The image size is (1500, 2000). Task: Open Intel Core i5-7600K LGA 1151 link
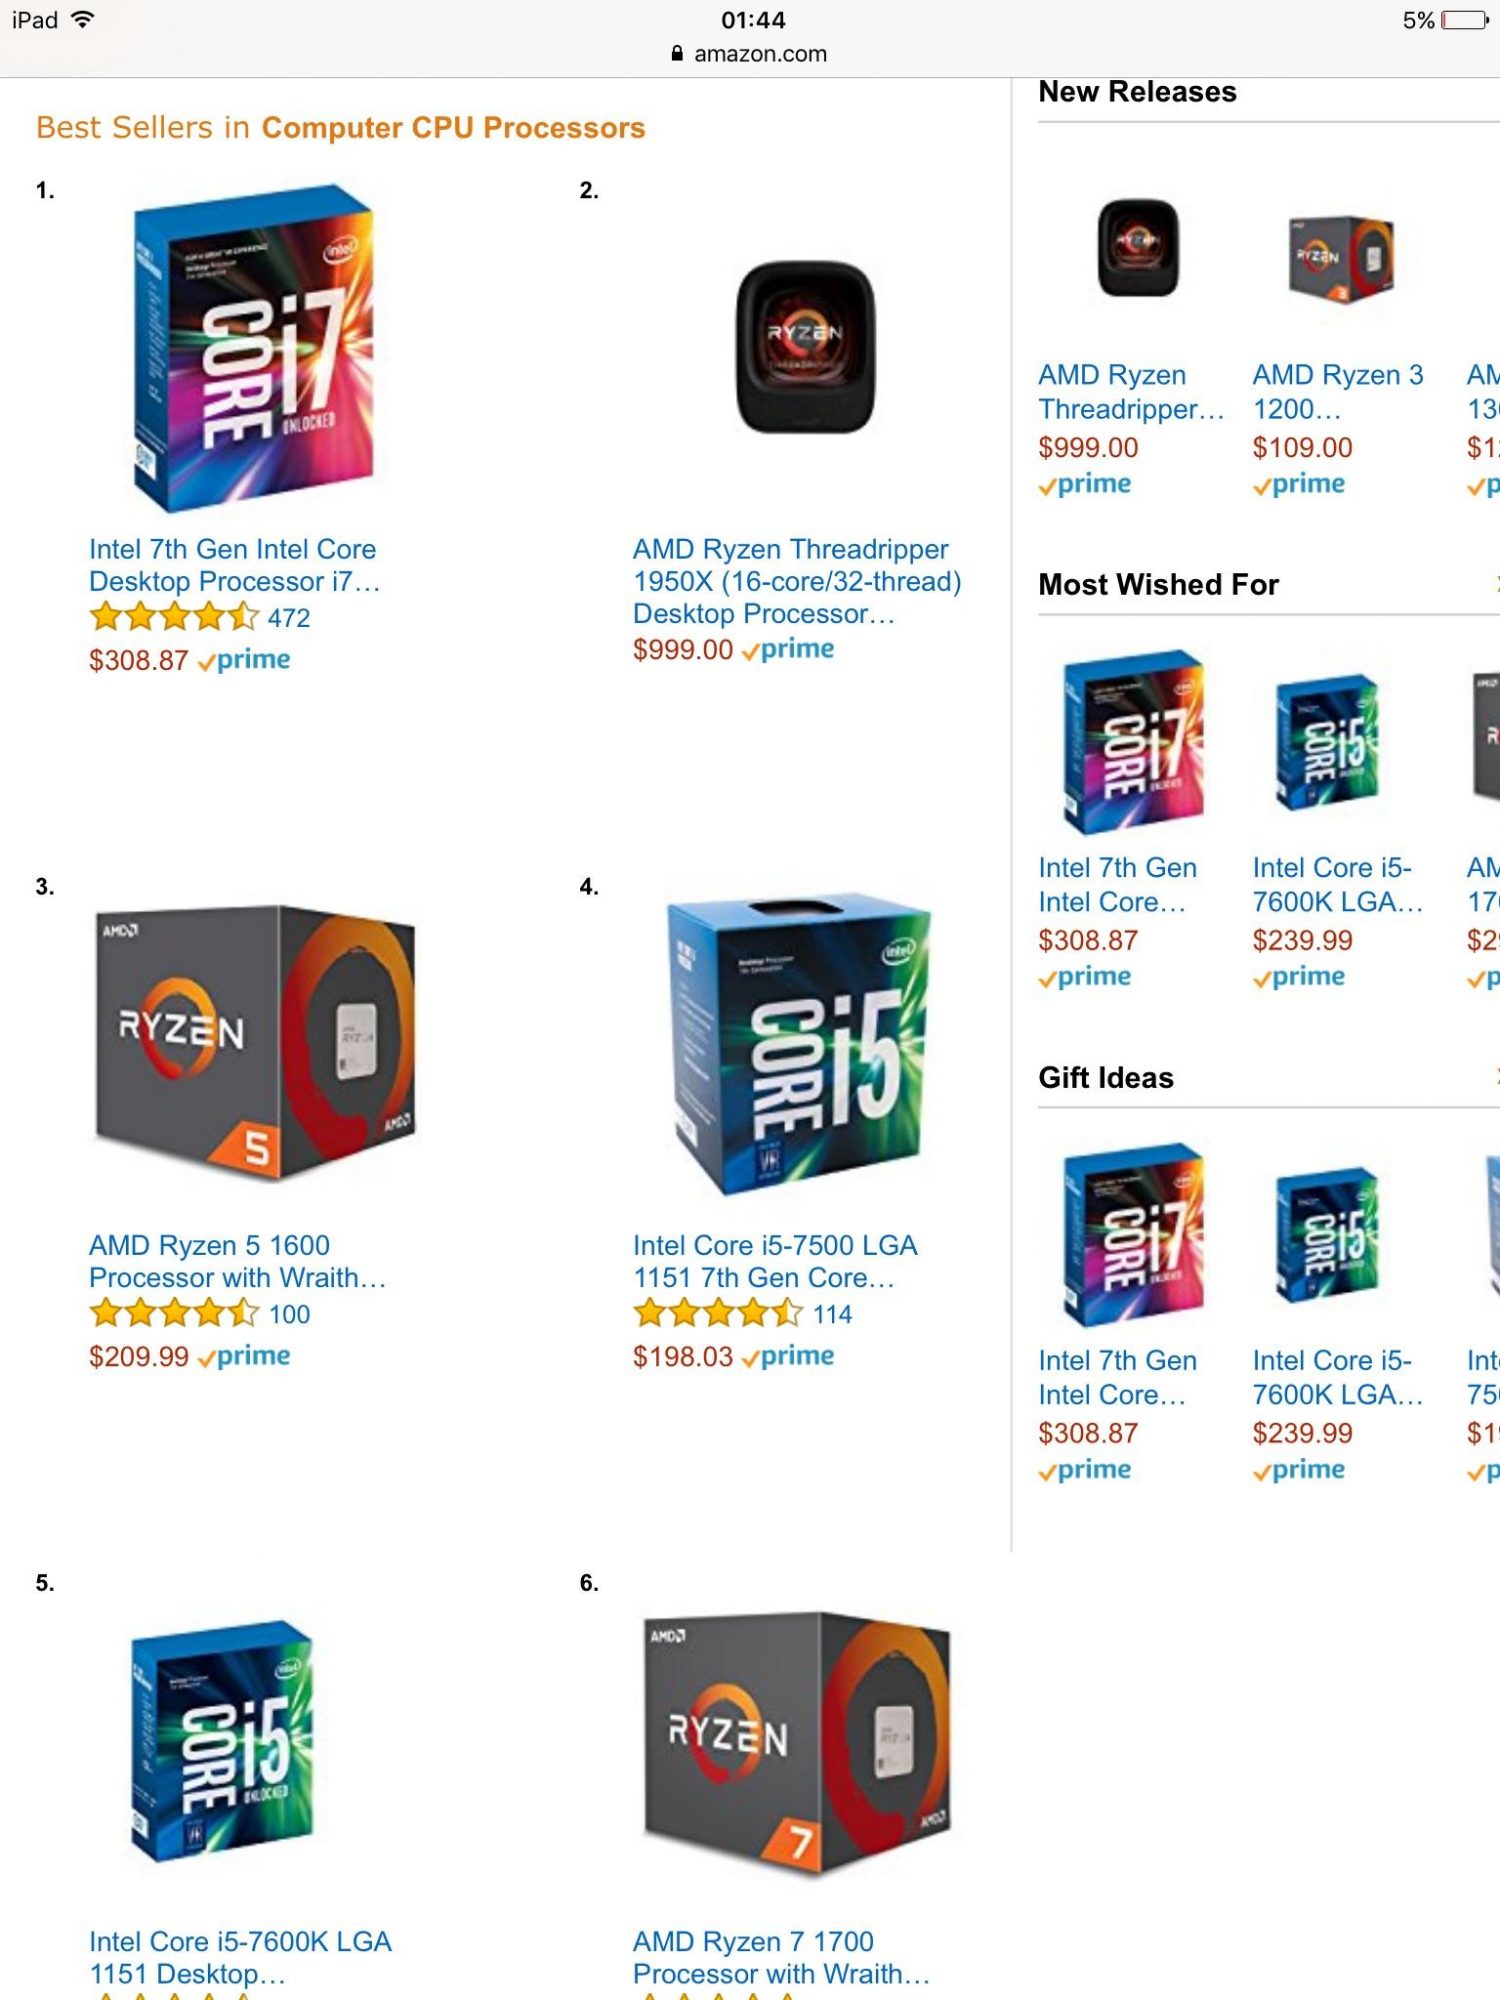tap(240, 1957)
